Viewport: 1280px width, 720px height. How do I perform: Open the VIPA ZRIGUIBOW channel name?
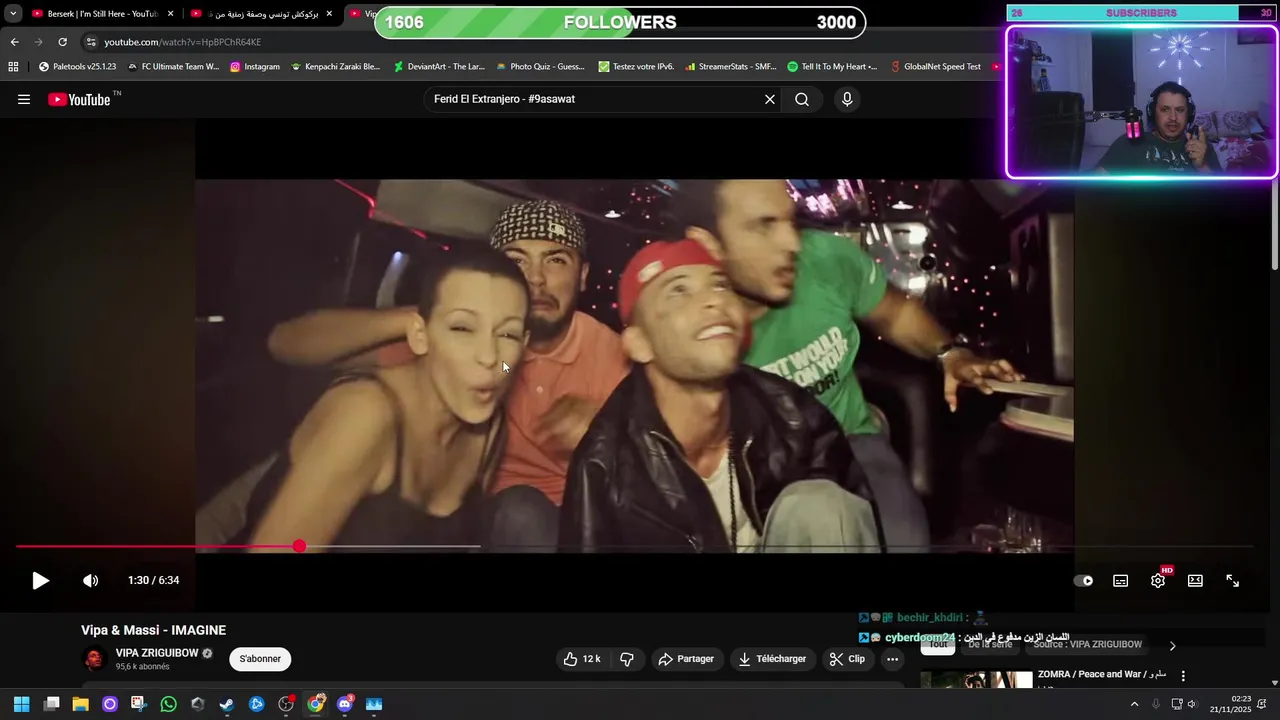click(x=157, y=653)
